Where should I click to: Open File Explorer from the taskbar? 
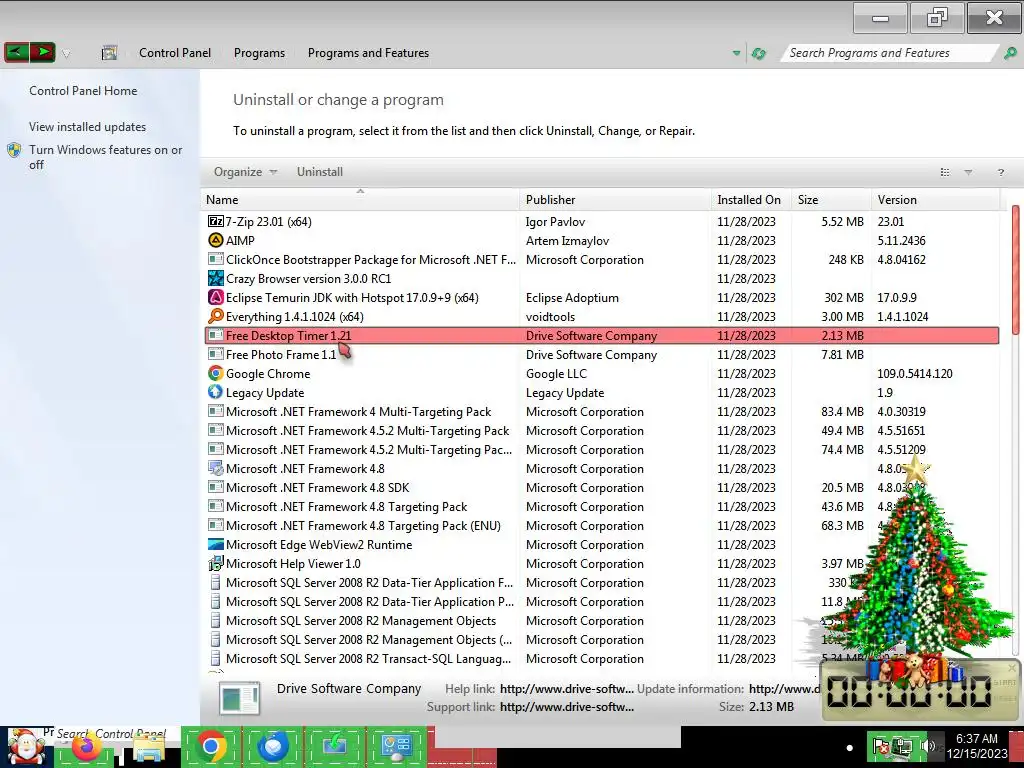[x=148, y=748]
